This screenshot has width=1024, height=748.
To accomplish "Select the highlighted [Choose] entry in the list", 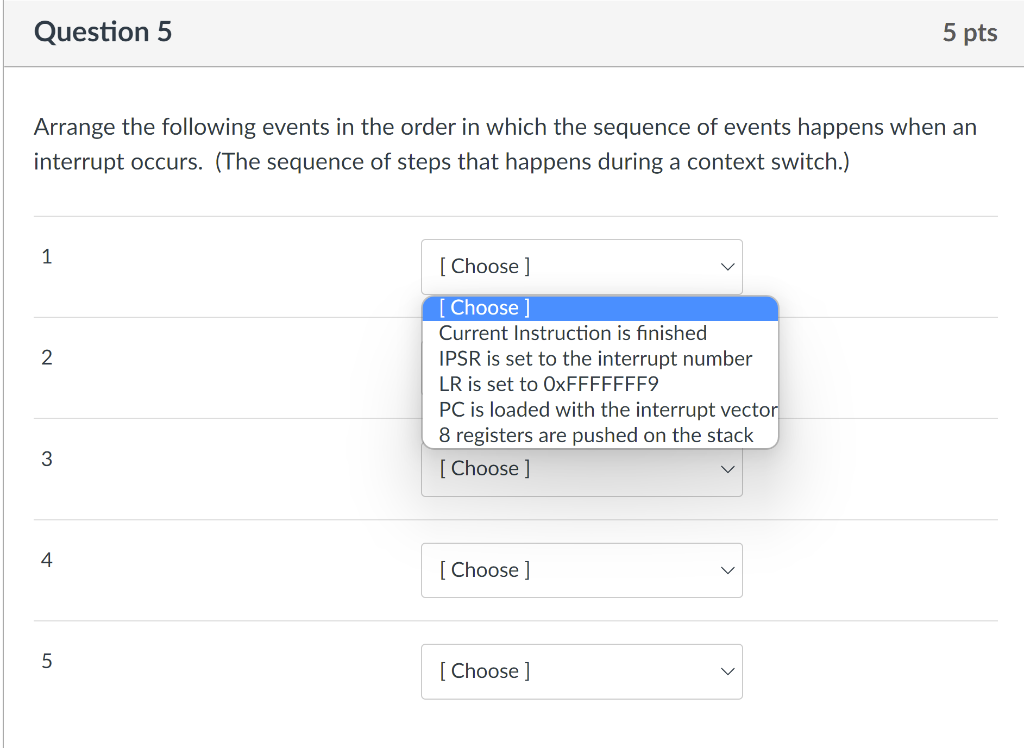I will 483,308.
